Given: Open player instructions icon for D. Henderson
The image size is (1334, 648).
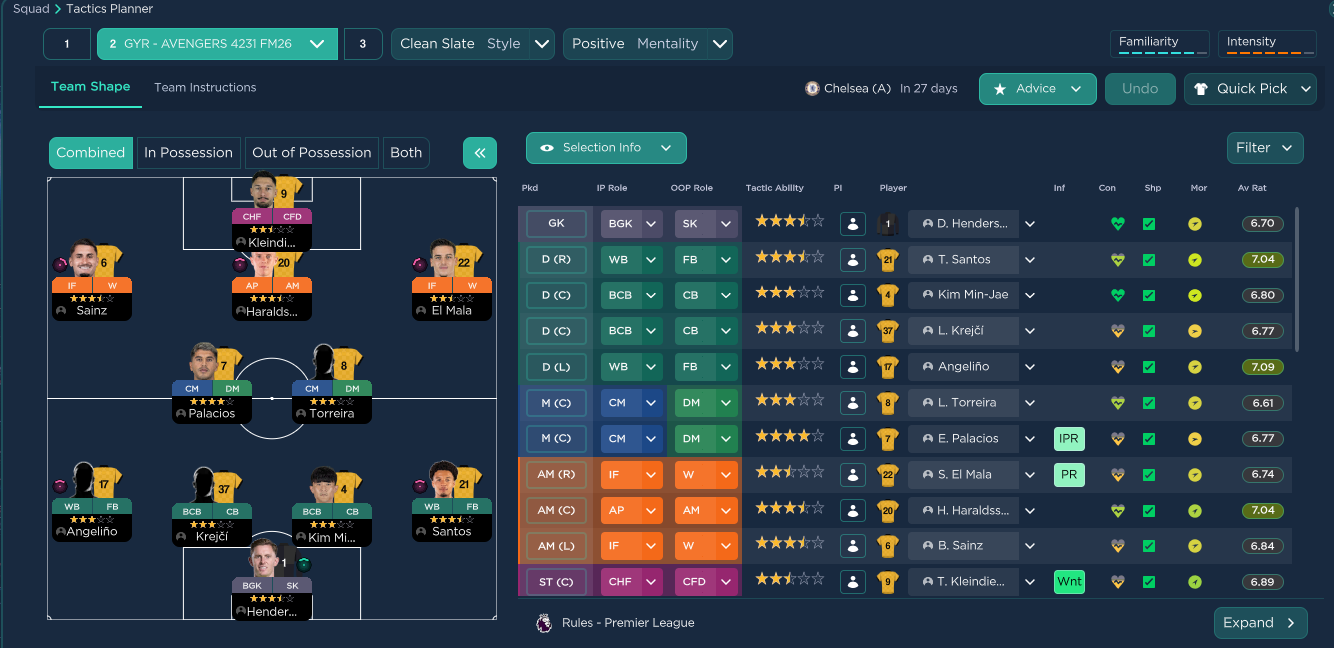Looking at the screenshot, I should (853, 224).
